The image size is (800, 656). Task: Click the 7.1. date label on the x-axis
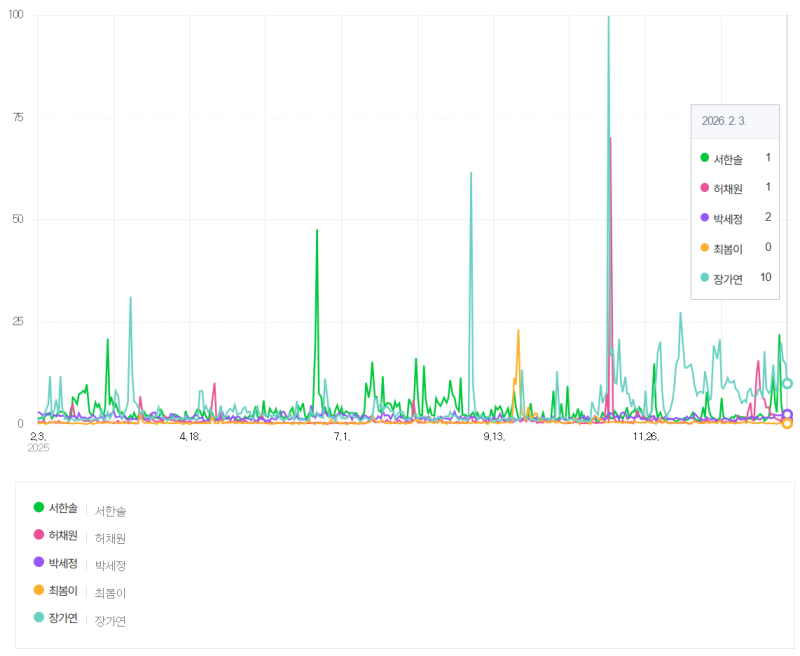342,437
